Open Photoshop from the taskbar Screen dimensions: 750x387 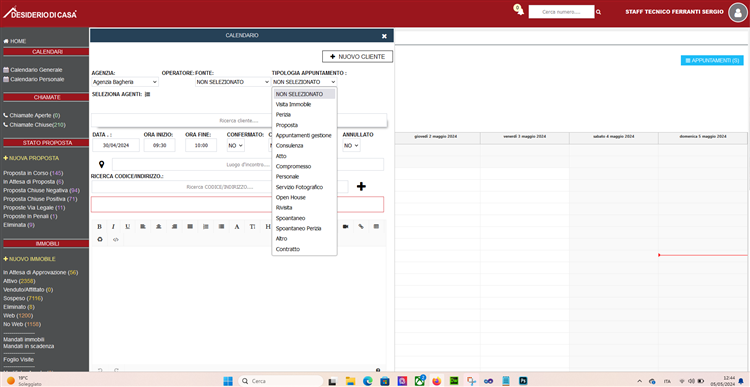click(x=523, y=381)
